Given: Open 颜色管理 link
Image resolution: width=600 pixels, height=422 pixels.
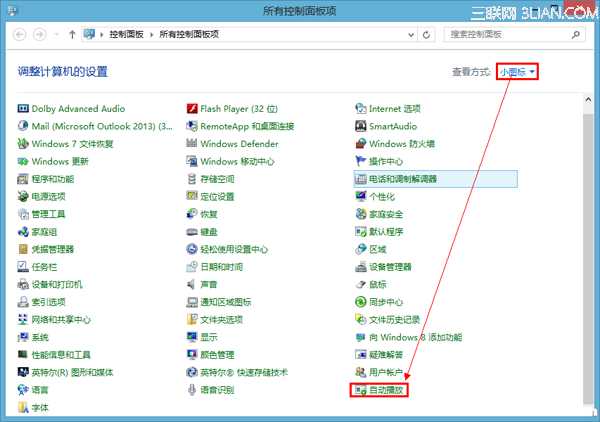Looking at the screenshot, I should coord(217,355).
